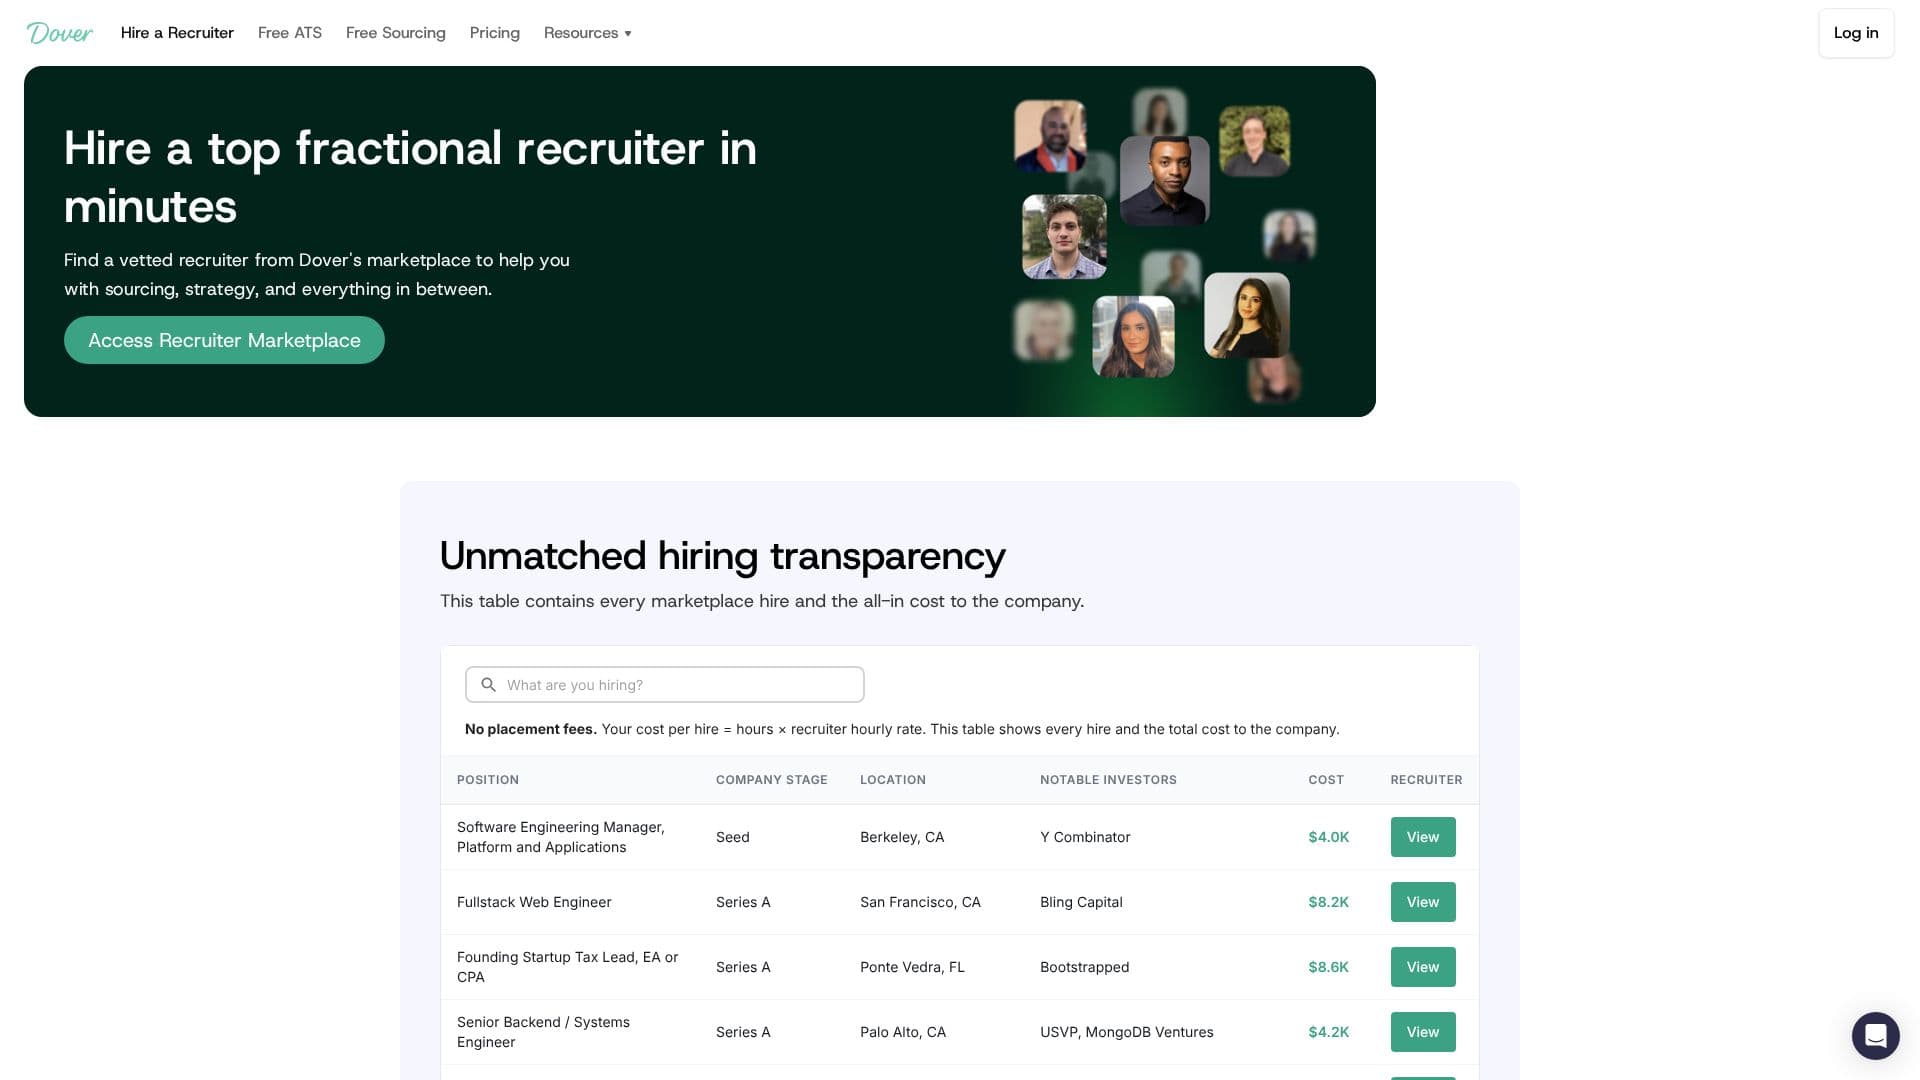The width and height of the screenshot is (1920, 1080).
Task: Click the $8.2K cost value
Action: 1329,902
